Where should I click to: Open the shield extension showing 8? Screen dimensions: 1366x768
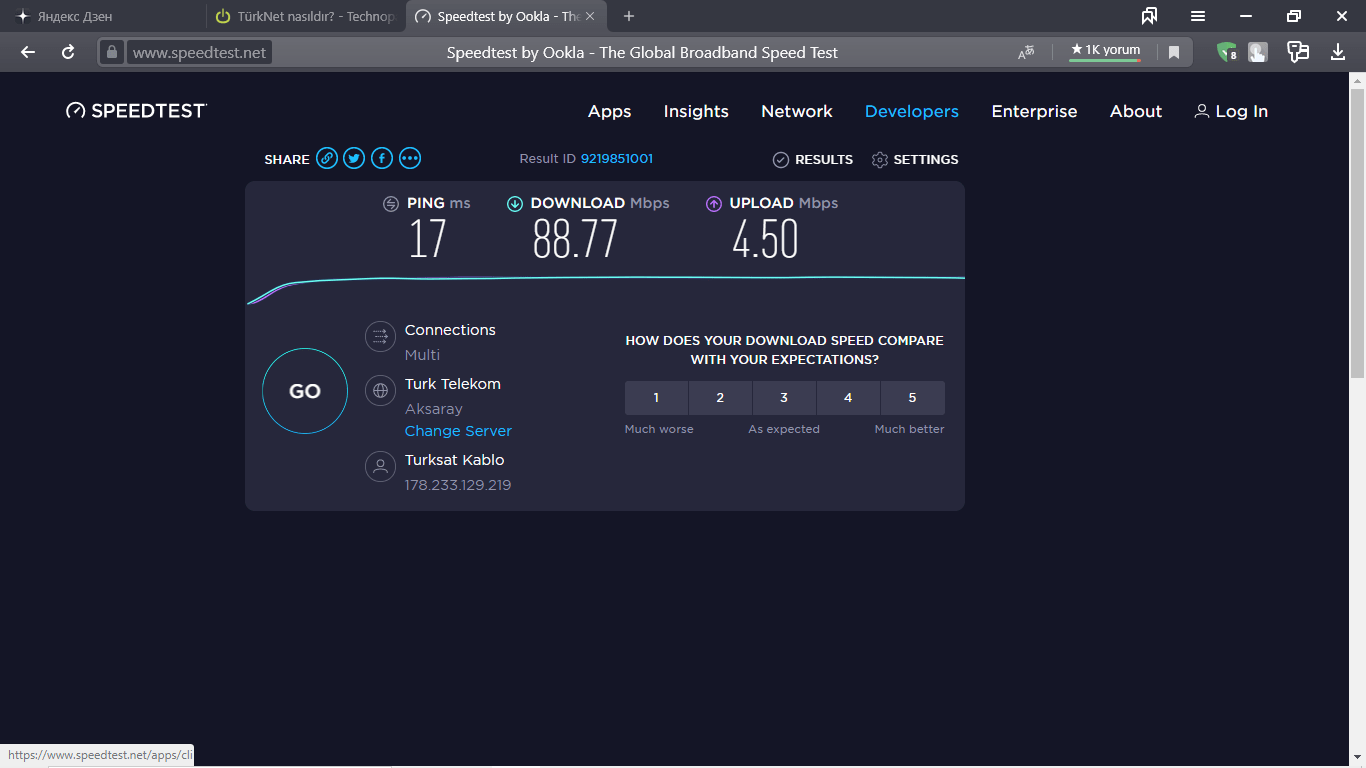[x=1227, y=52]
